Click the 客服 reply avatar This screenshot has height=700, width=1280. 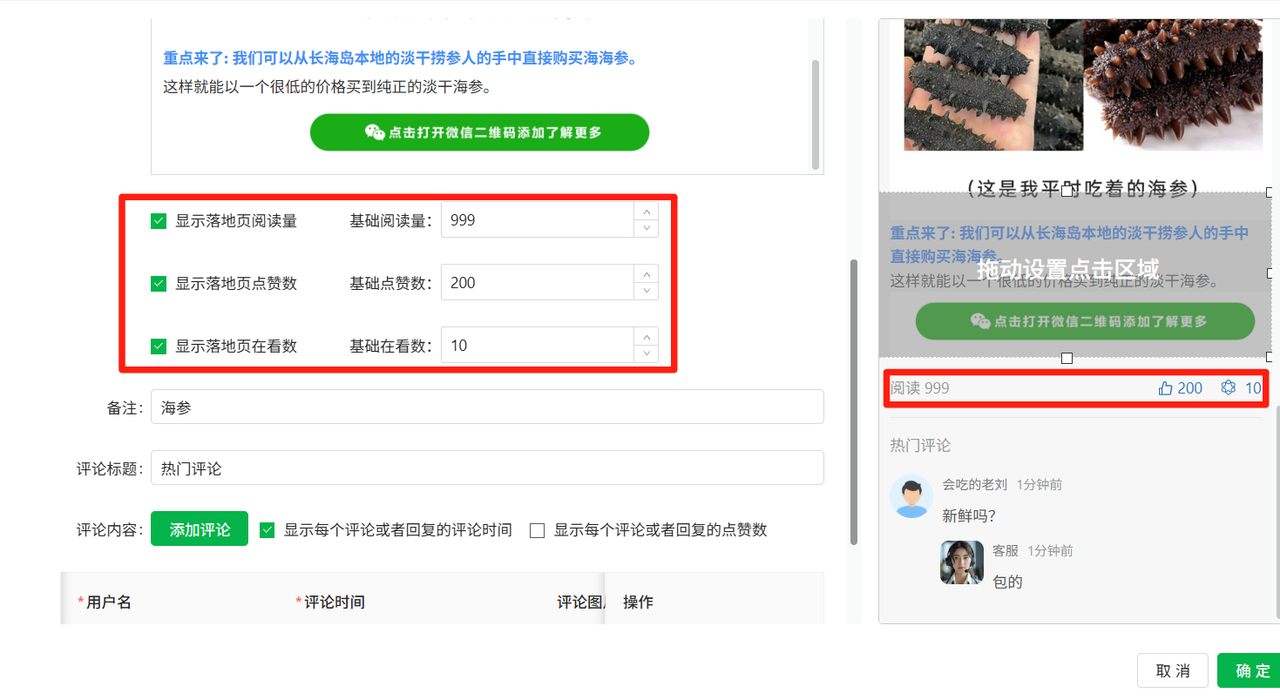click(x=961, y=562)
